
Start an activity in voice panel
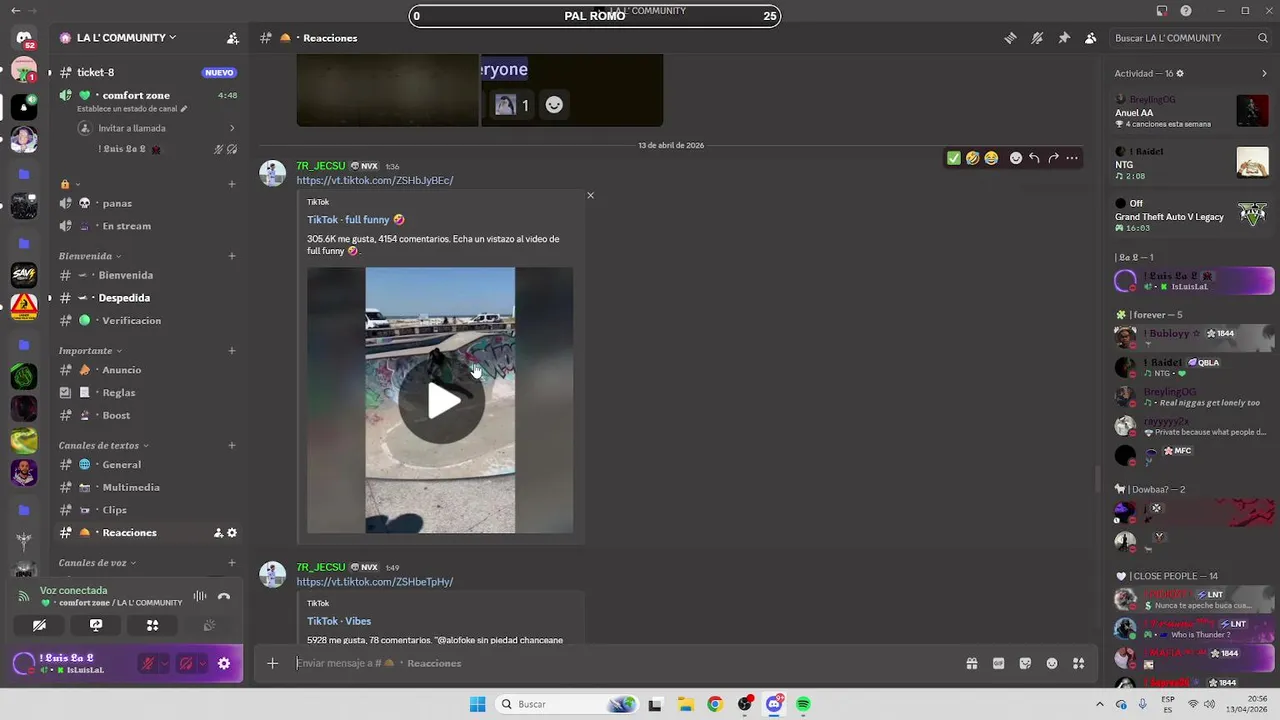click(153, 625)
